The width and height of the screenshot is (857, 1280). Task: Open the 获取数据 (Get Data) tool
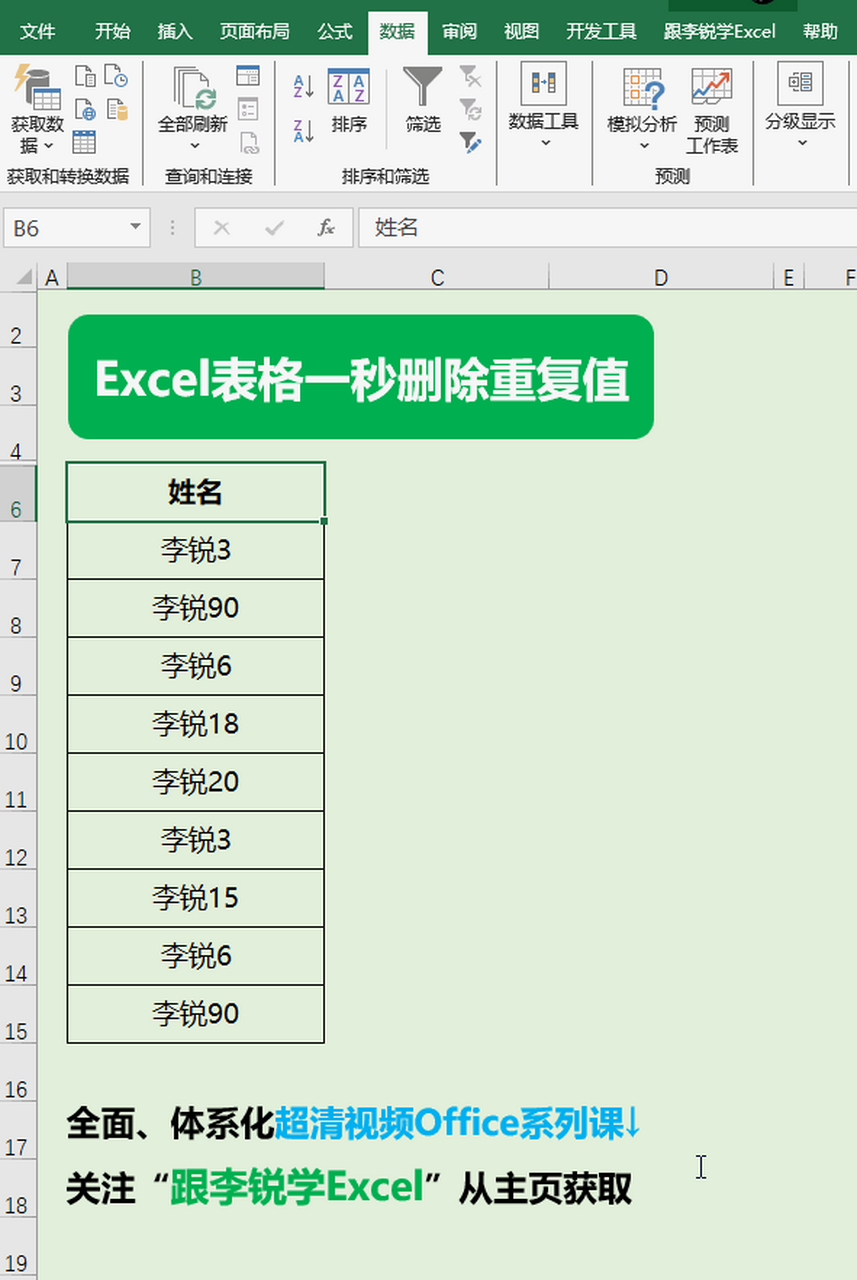point(36,100)
